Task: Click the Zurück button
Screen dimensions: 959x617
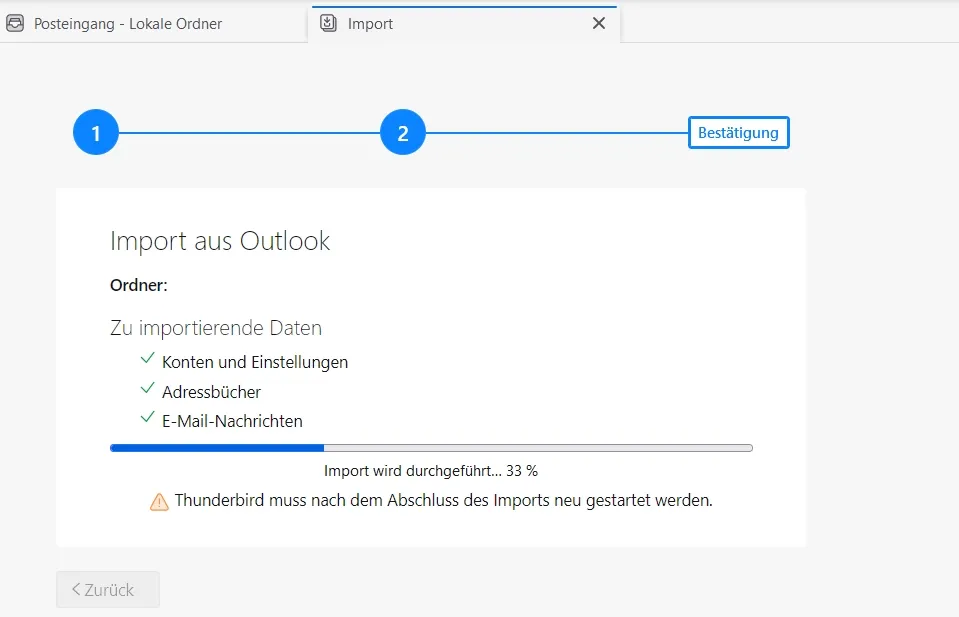Action: click(x=108, y=589)
